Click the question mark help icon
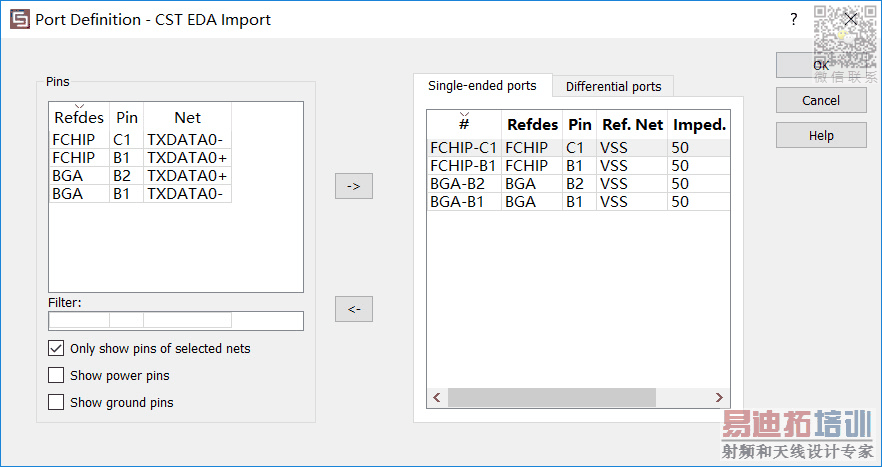Image resolution: width=882 pixels, height=467 pixels. click(793, 19)
